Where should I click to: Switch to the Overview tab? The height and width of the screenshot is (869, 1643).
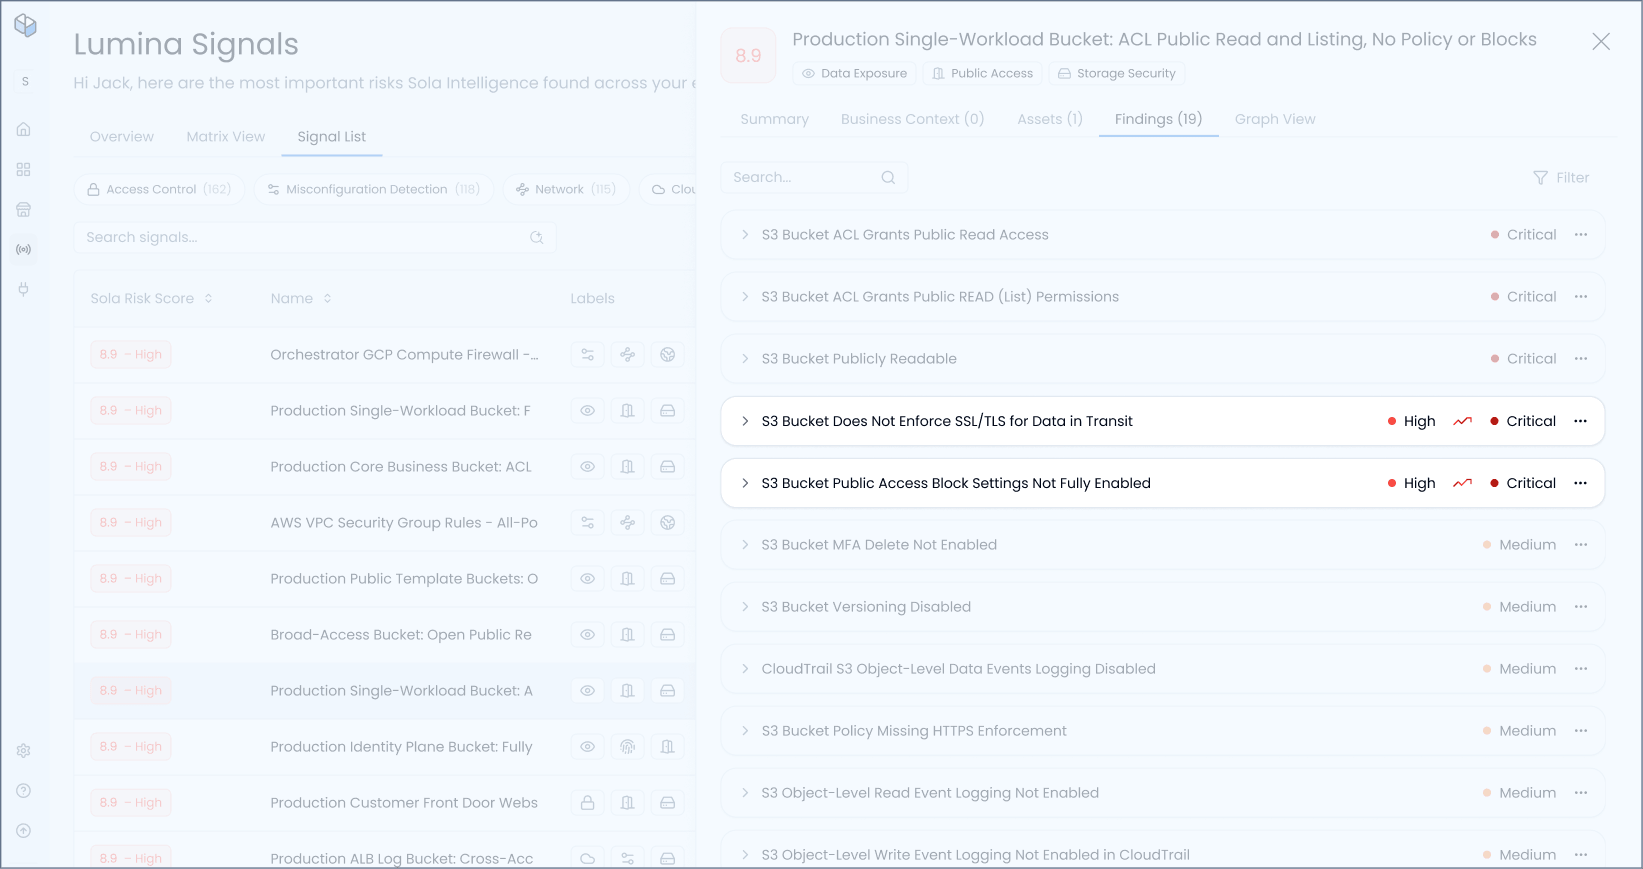[122, 137]
